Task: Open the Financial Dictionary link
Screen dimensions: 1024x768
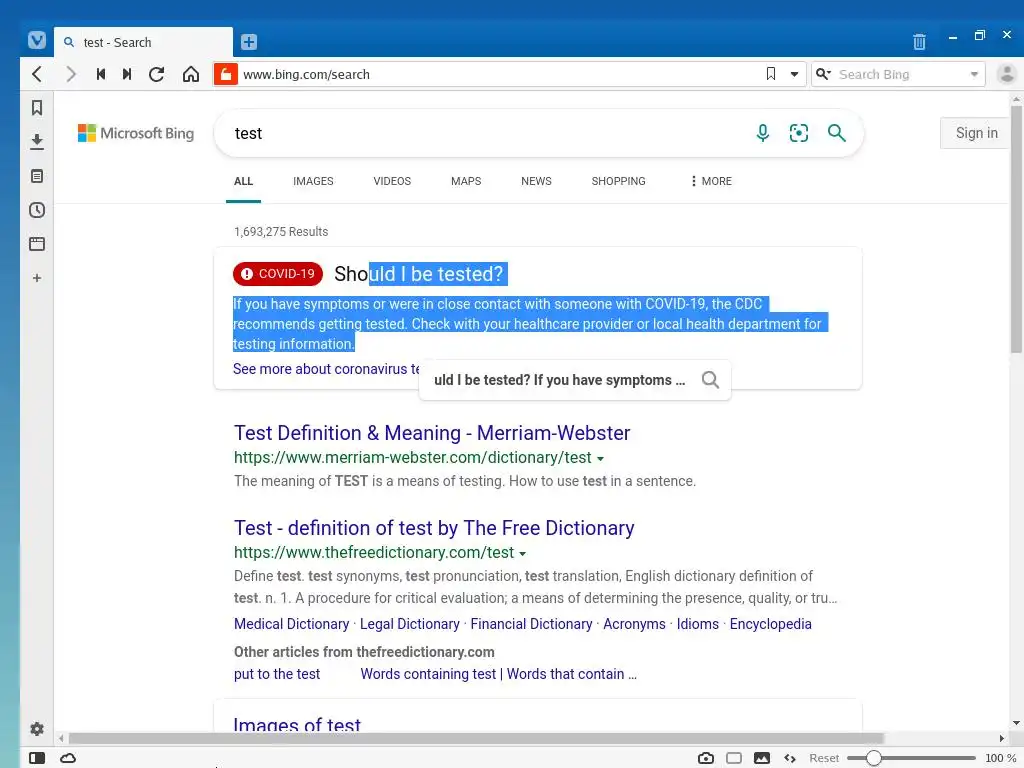Action: click(x=532, y=624)
